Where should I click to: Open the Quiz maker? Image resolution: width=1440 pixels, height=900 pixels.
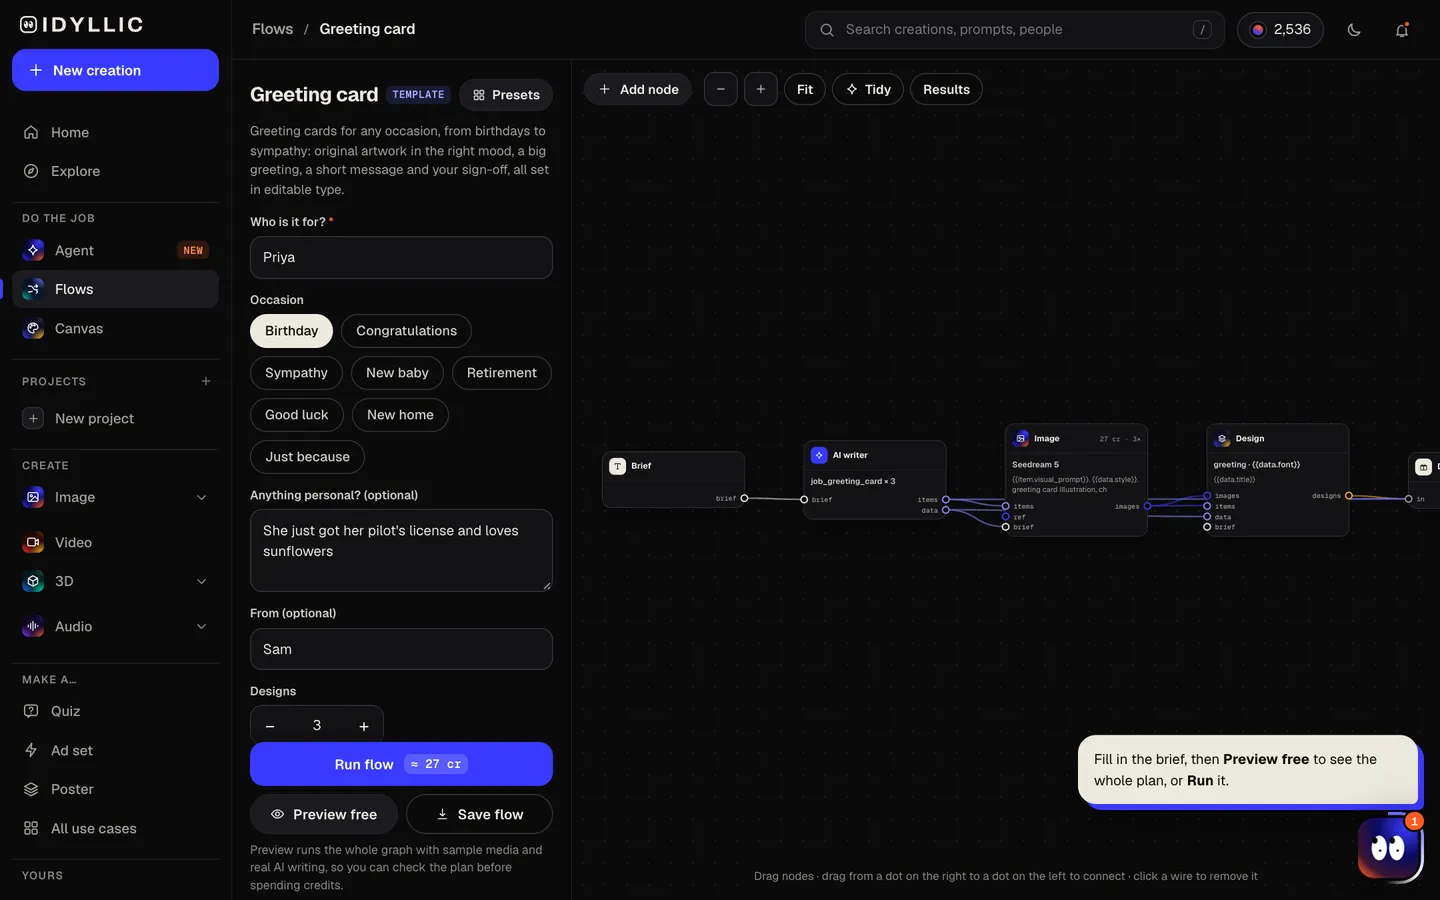[115, 711]
